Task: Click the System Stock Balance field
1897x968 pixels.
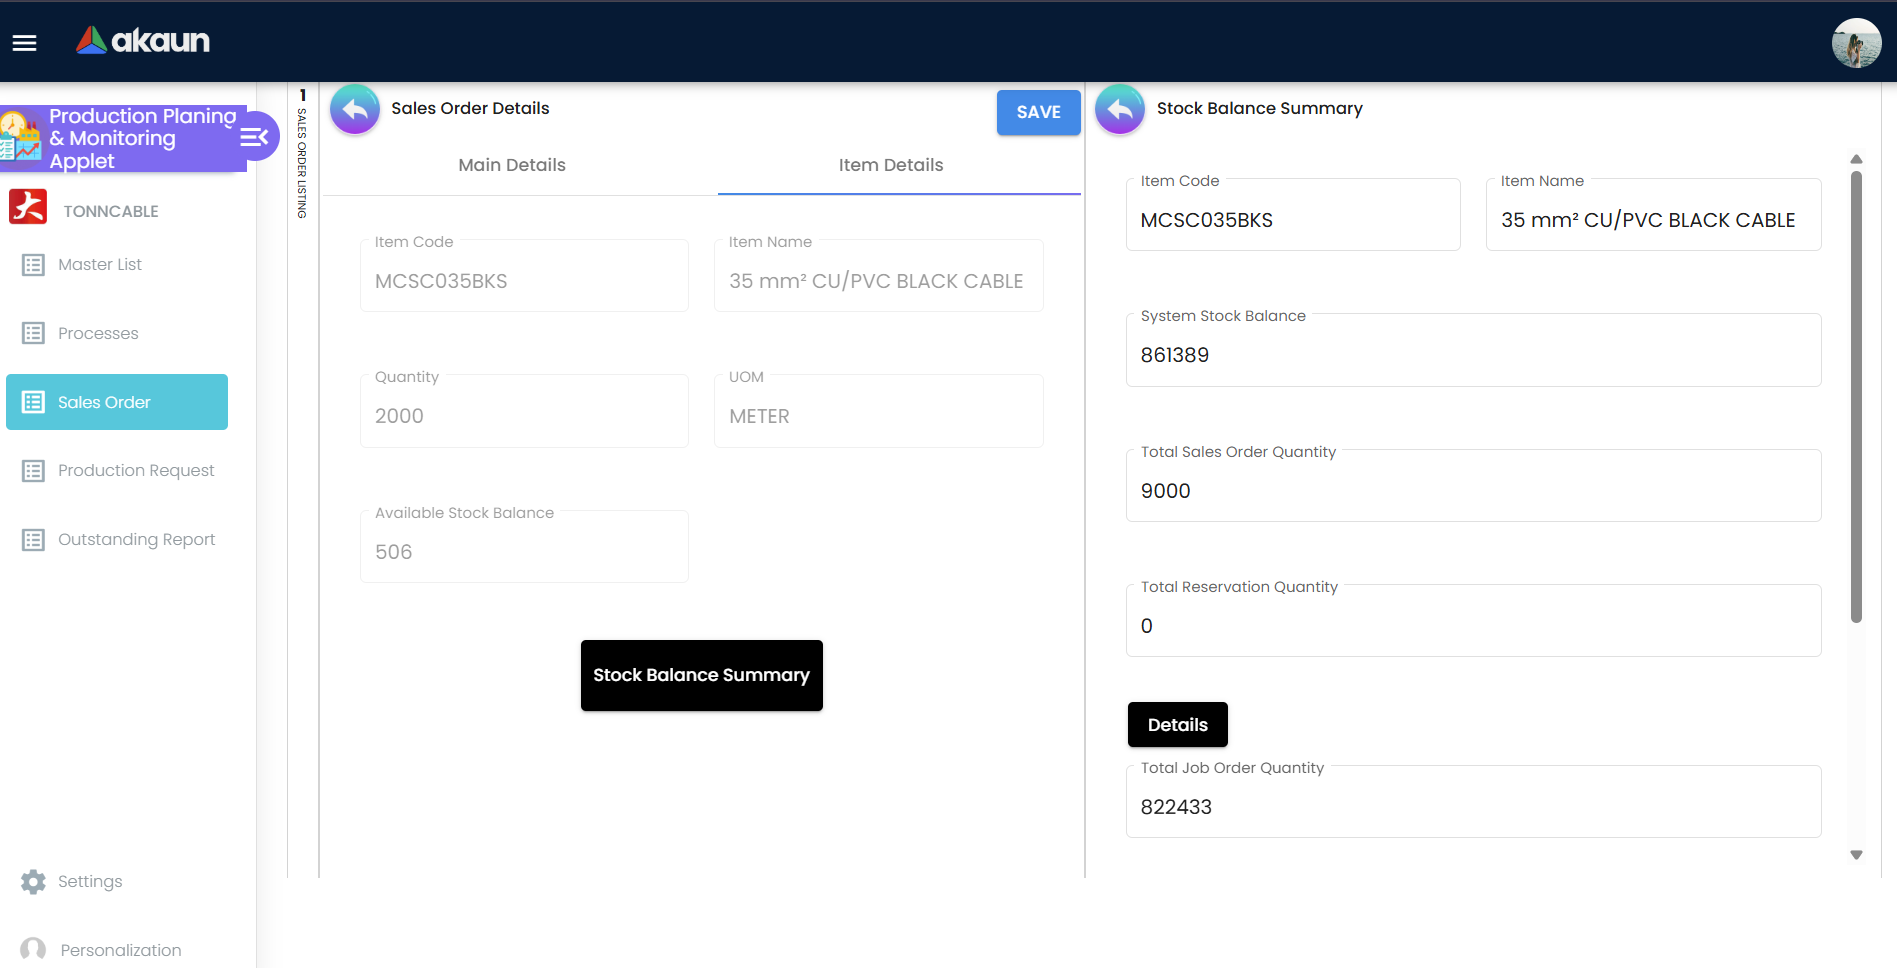Action: pos(1472,355)
